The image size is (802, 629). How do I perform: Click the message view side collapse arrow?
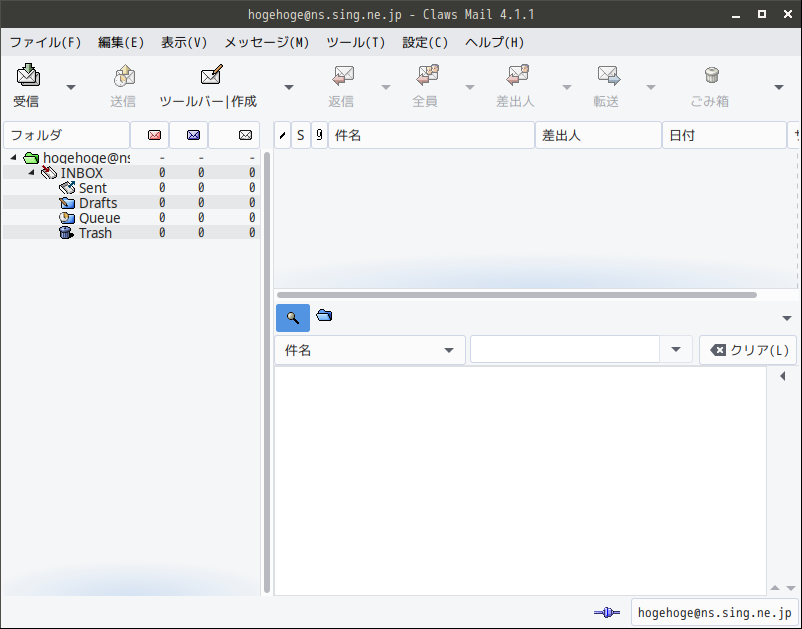[783, 376]
